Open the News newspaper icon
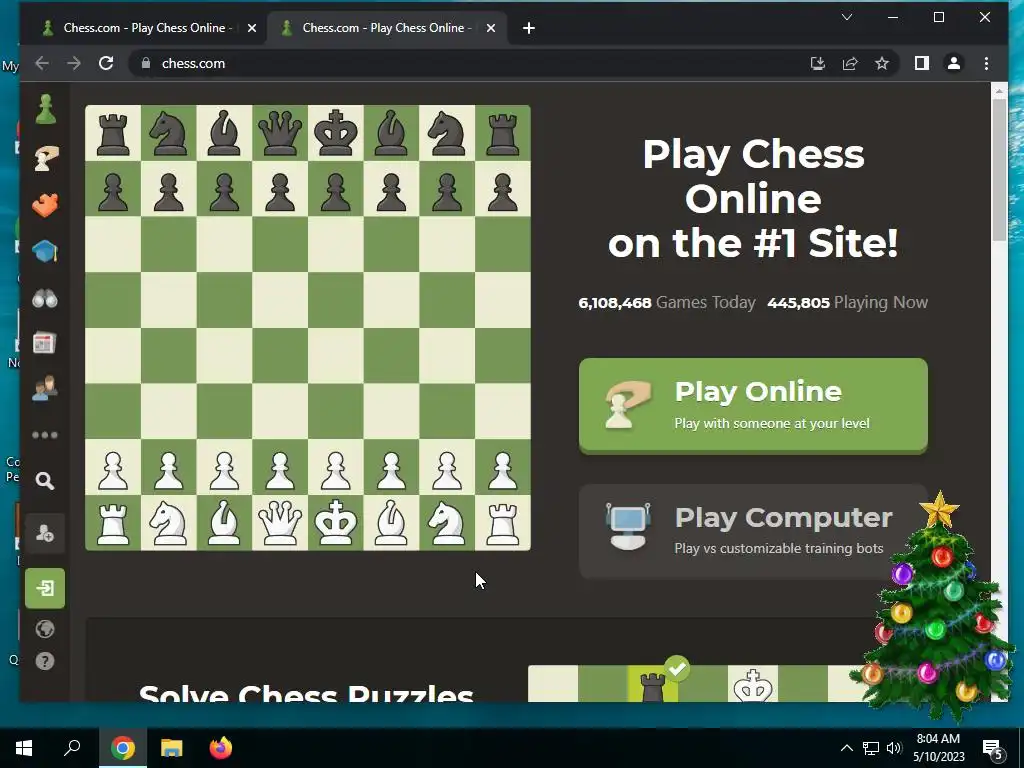This screenshot has height=768, width=1024. click(45, 343)
